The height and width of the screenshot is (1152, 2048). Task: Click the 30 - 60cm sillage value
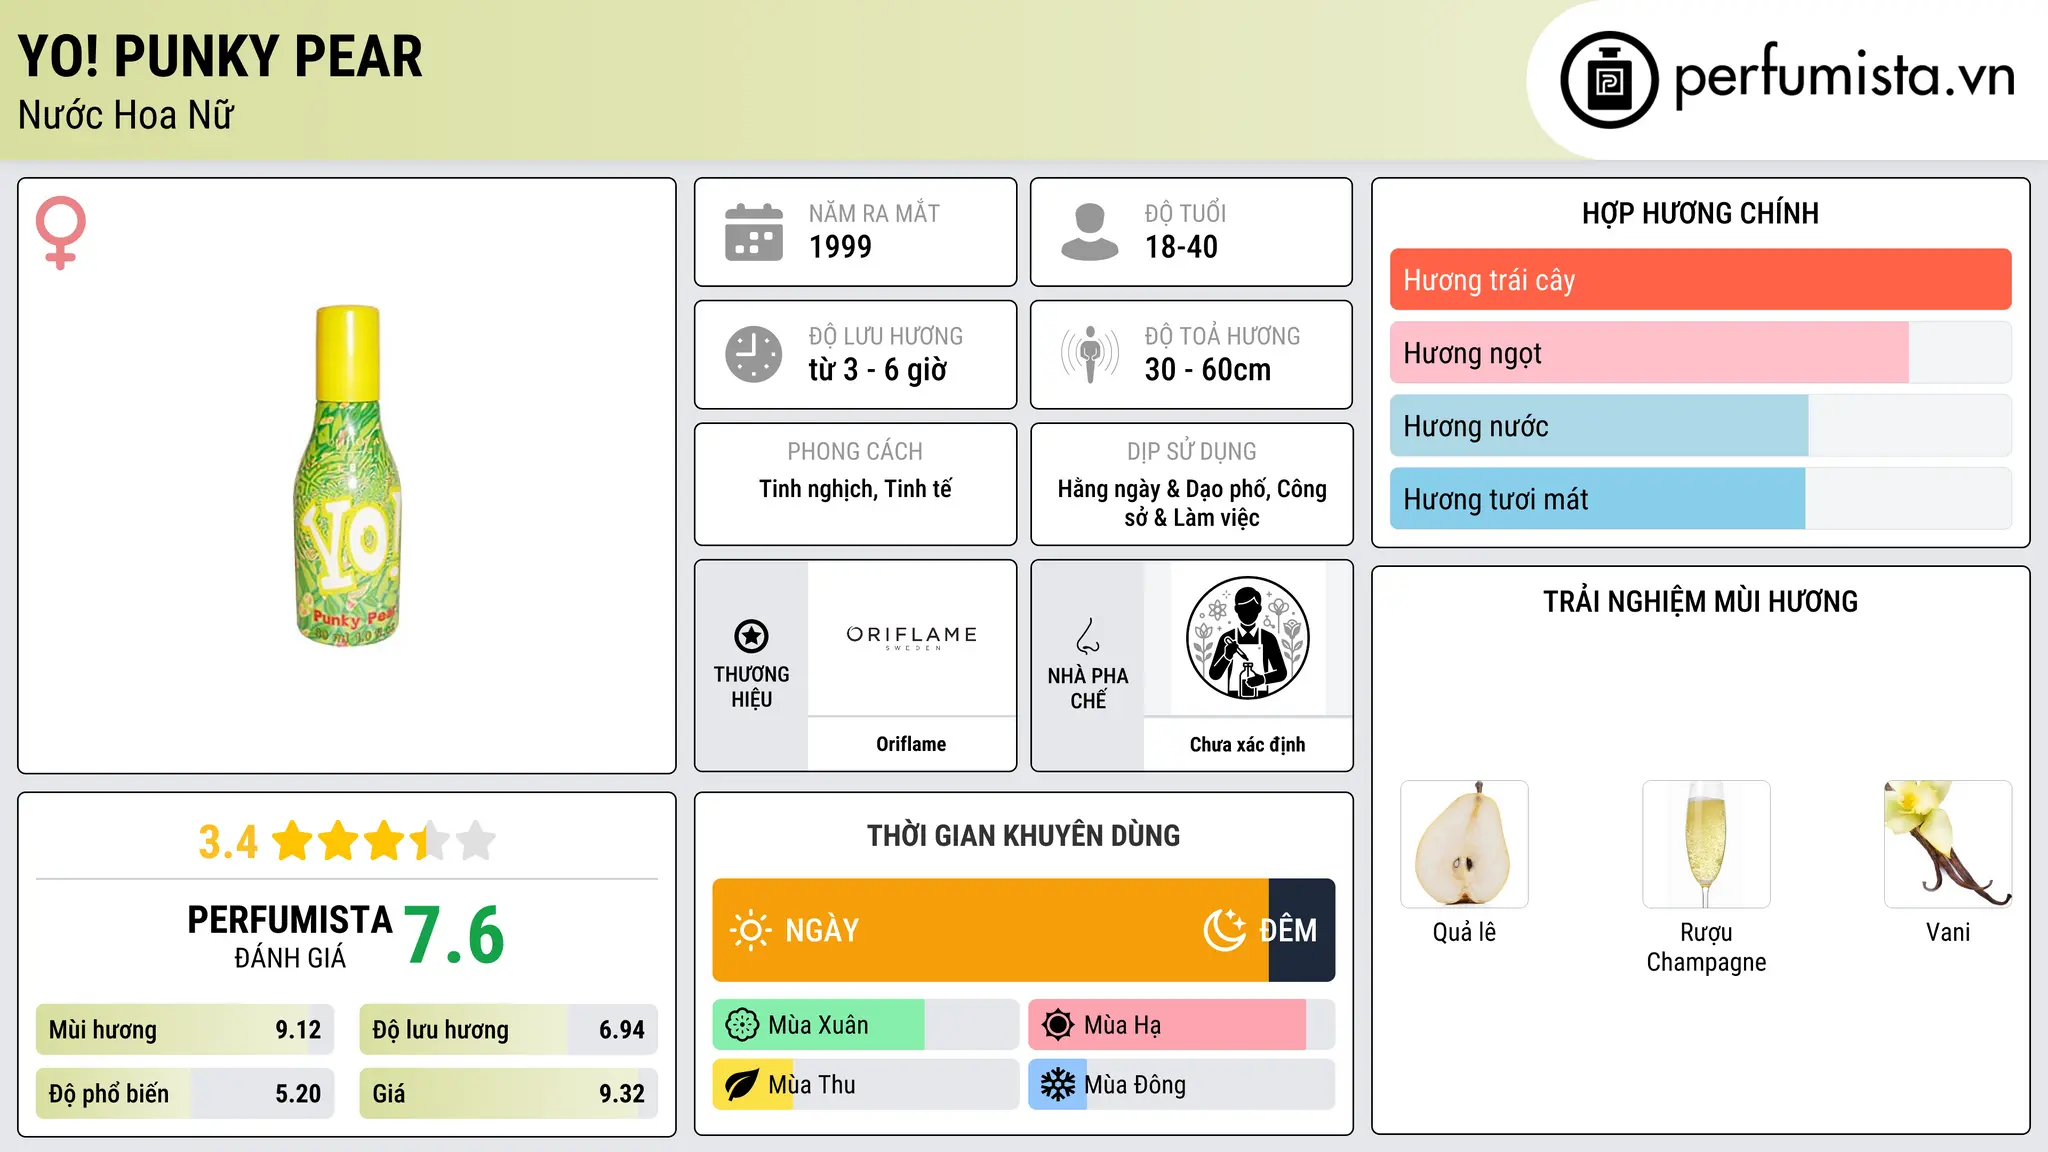1208,370
